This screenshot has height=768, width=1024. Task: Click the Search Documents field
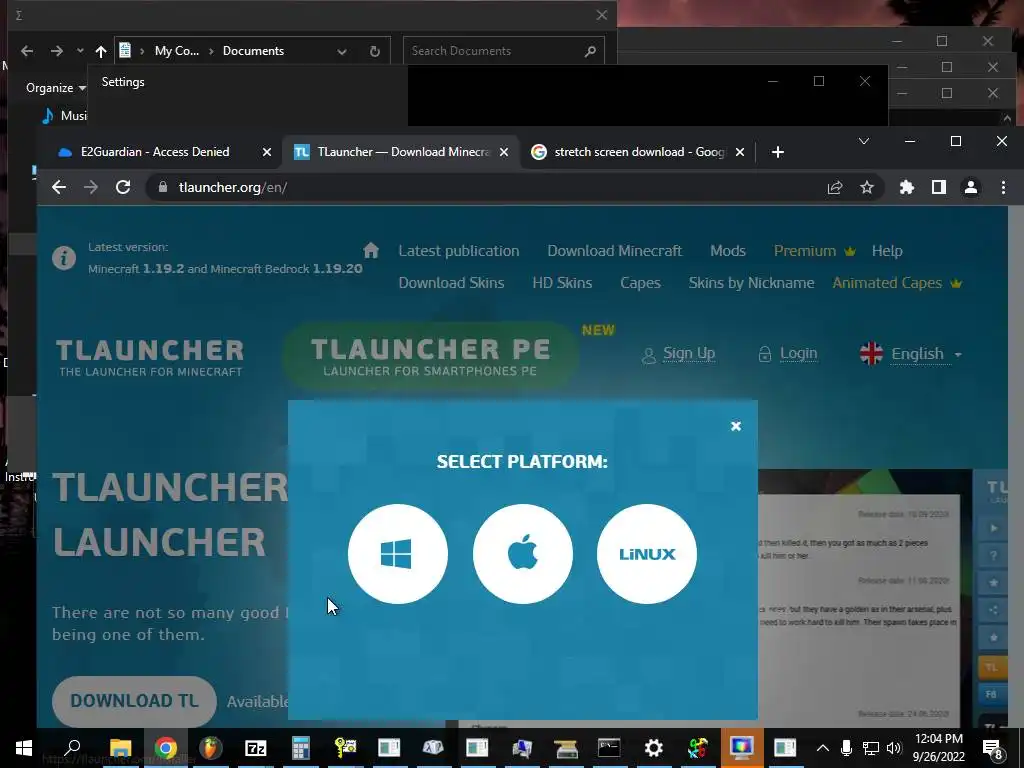(504, 51)
